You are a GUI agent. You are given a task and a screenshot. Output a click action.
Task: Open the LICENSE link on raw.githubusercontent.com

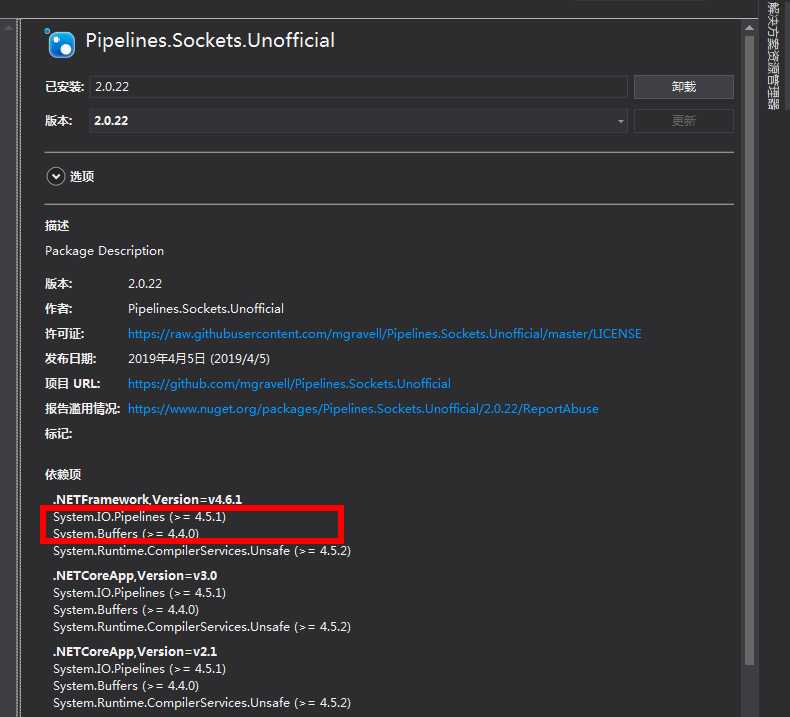point(384,334)
